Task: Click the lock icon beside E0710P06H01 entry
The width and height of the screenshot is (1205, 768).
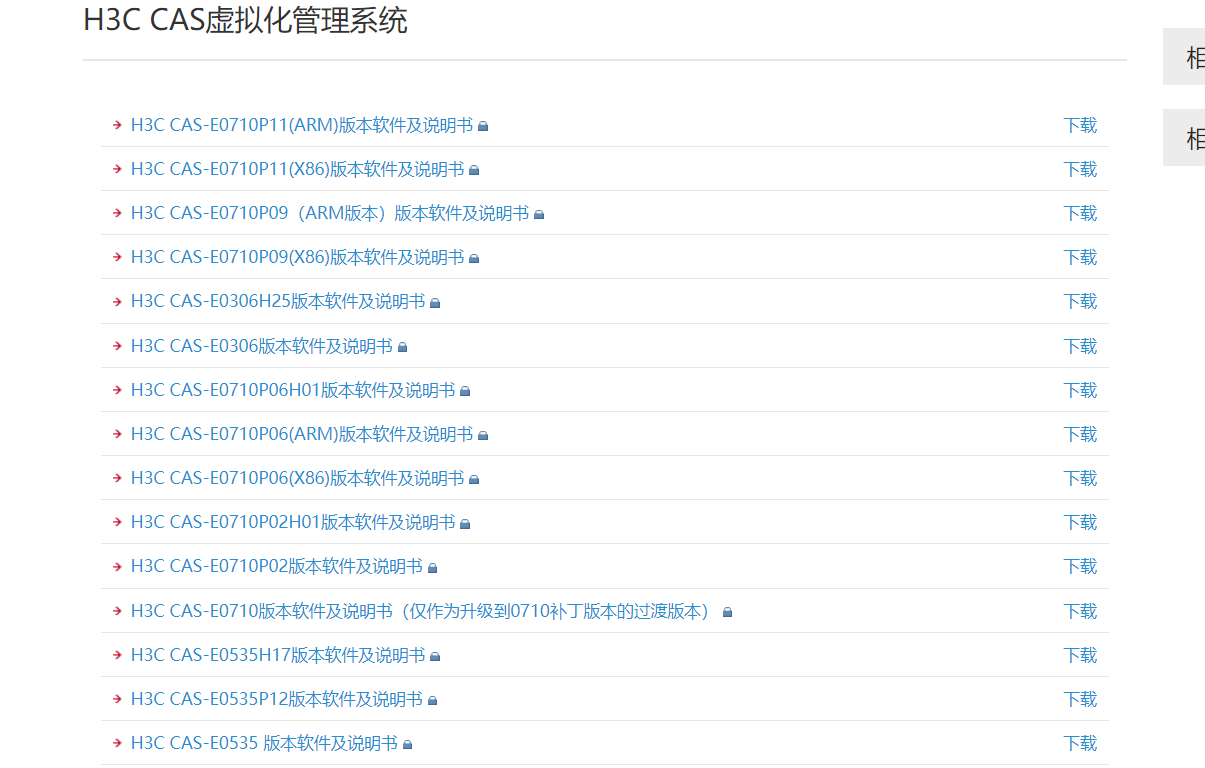Action: [465, 391]
